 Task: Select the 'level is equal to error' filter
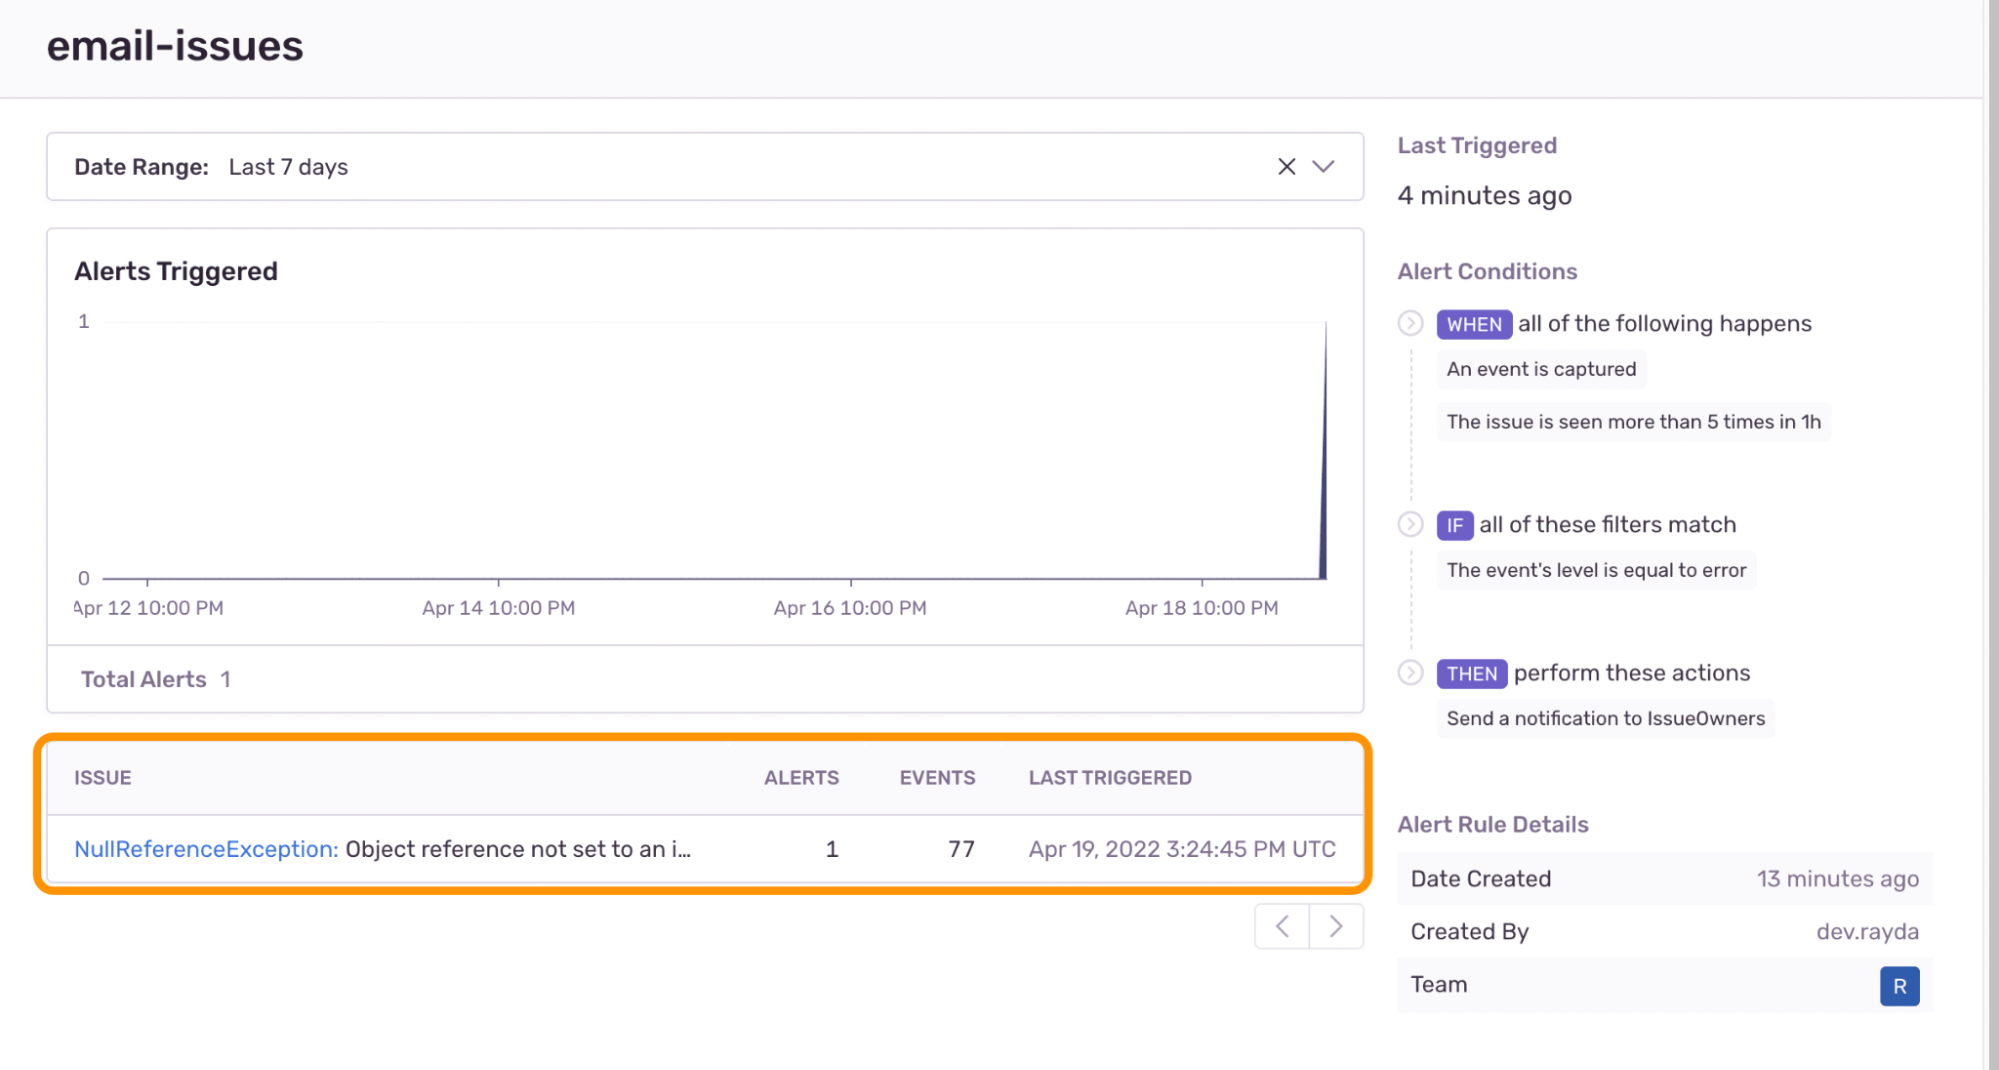(x=1596, y=571)
